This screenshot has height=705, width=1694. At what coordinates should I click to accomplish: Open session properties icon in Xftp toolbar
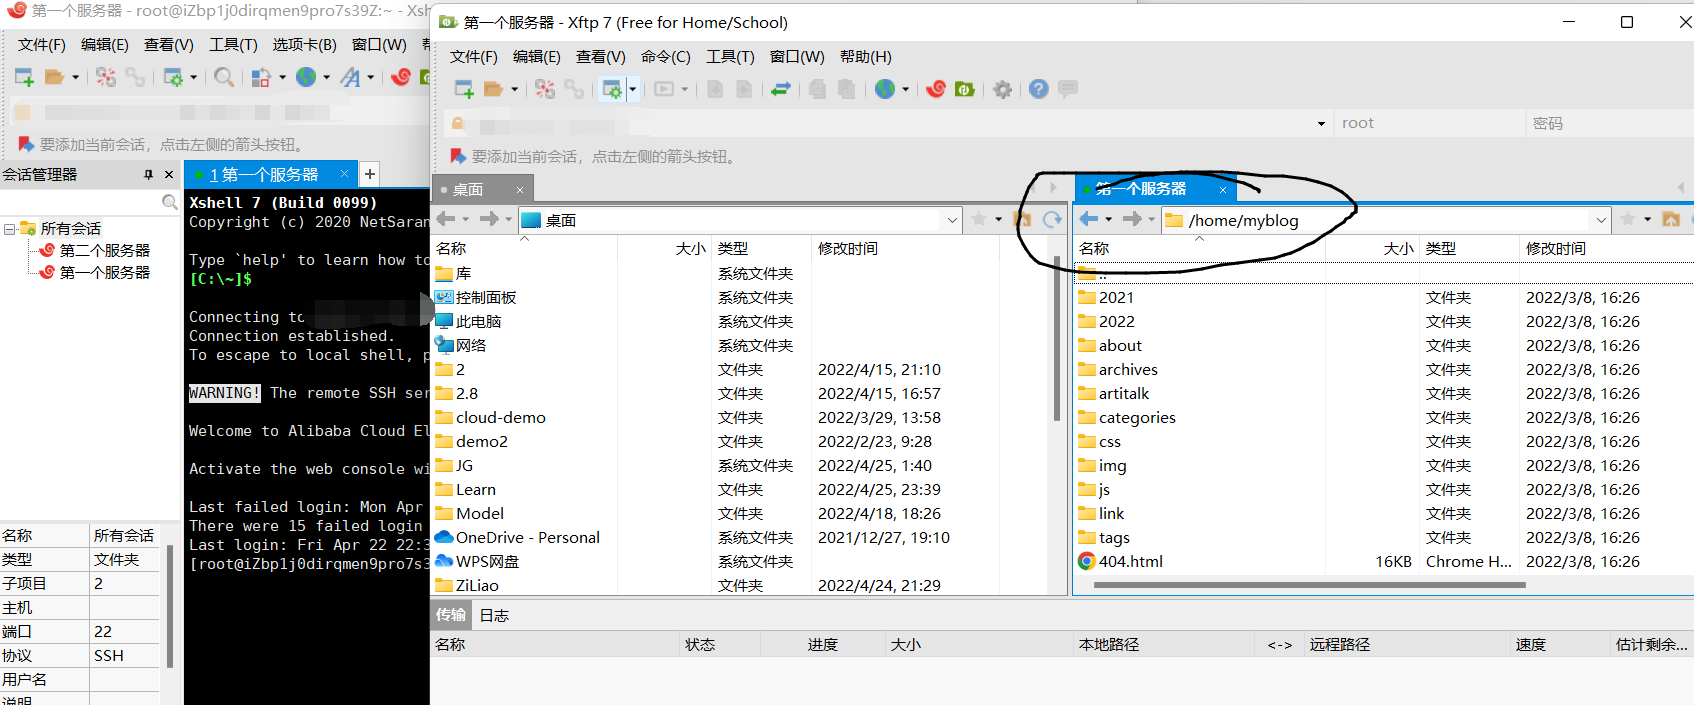[x=611, y=89]
